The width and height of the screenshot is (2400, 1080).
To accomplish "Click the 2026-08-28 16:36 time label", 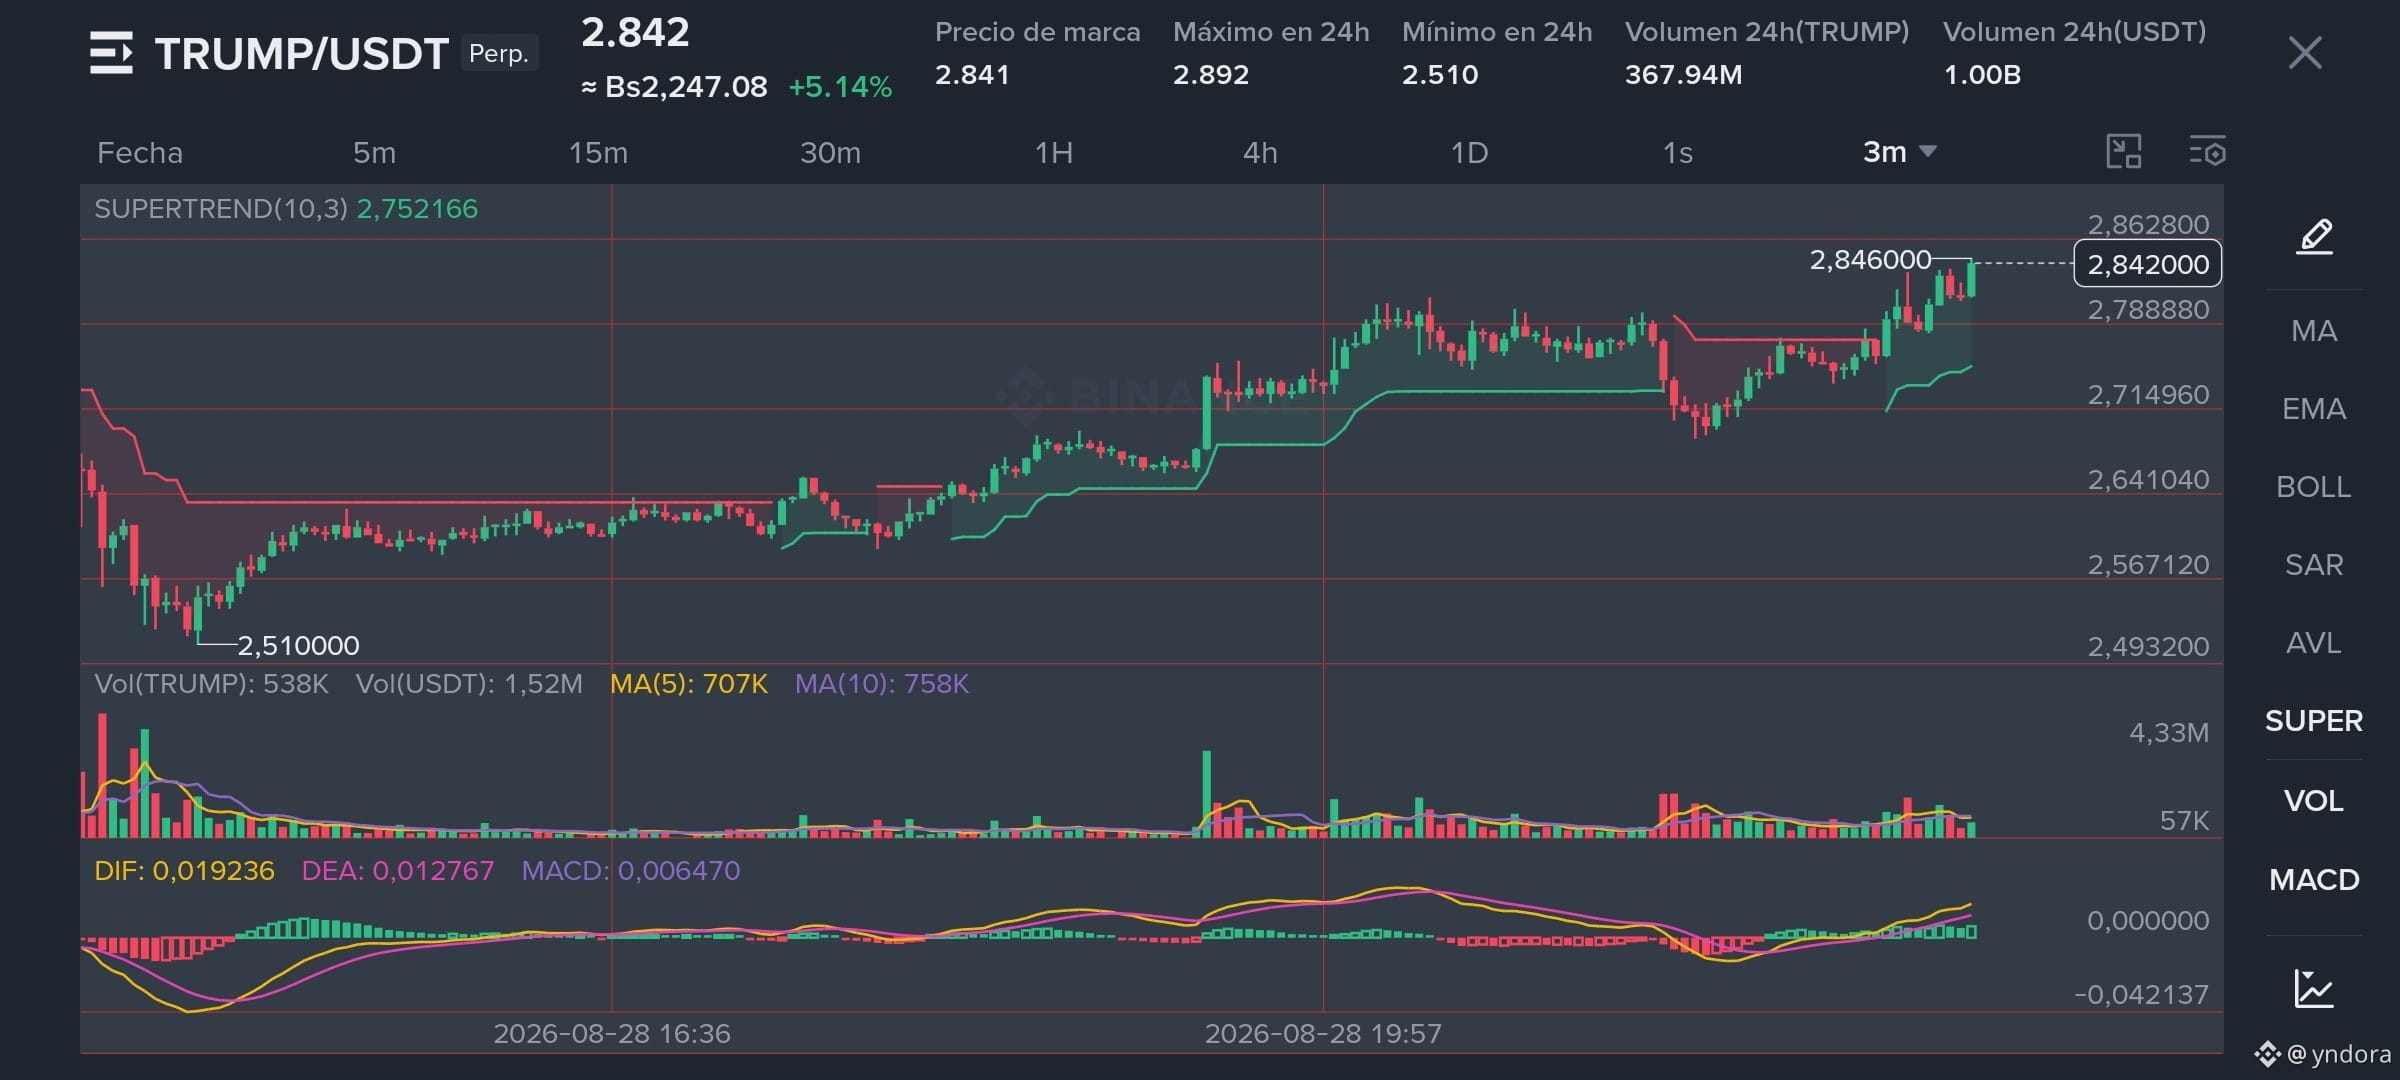I will coord(612,1034).
